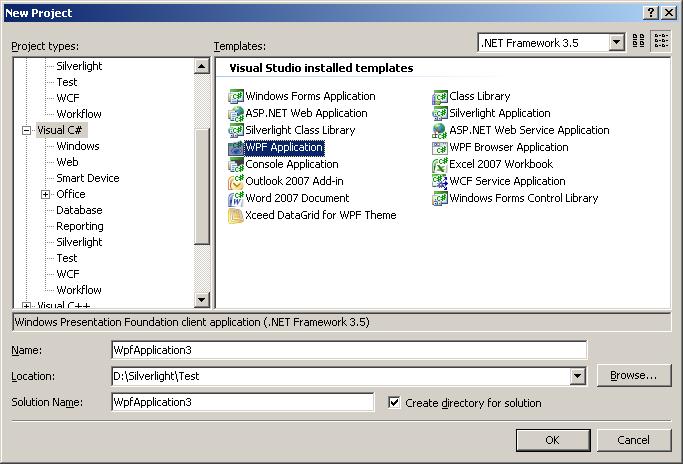Select the WPF Browser Application template icon
683x464 pixels.
tap(440, 147)
